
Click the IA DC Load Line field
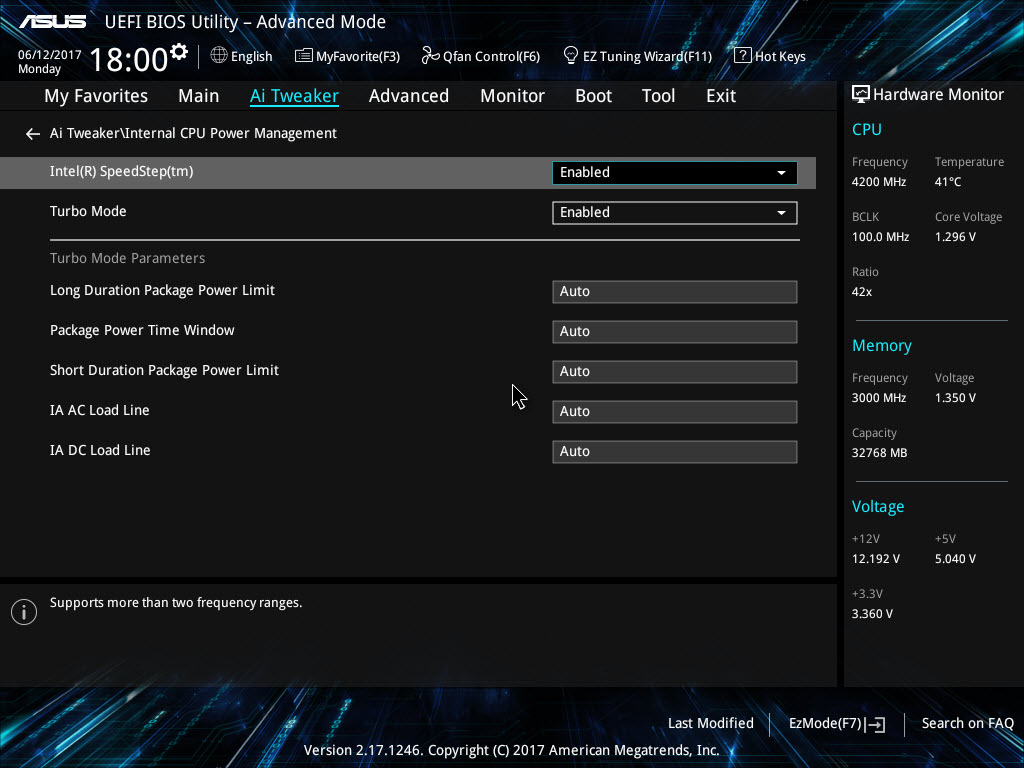(x=675, y=452)
